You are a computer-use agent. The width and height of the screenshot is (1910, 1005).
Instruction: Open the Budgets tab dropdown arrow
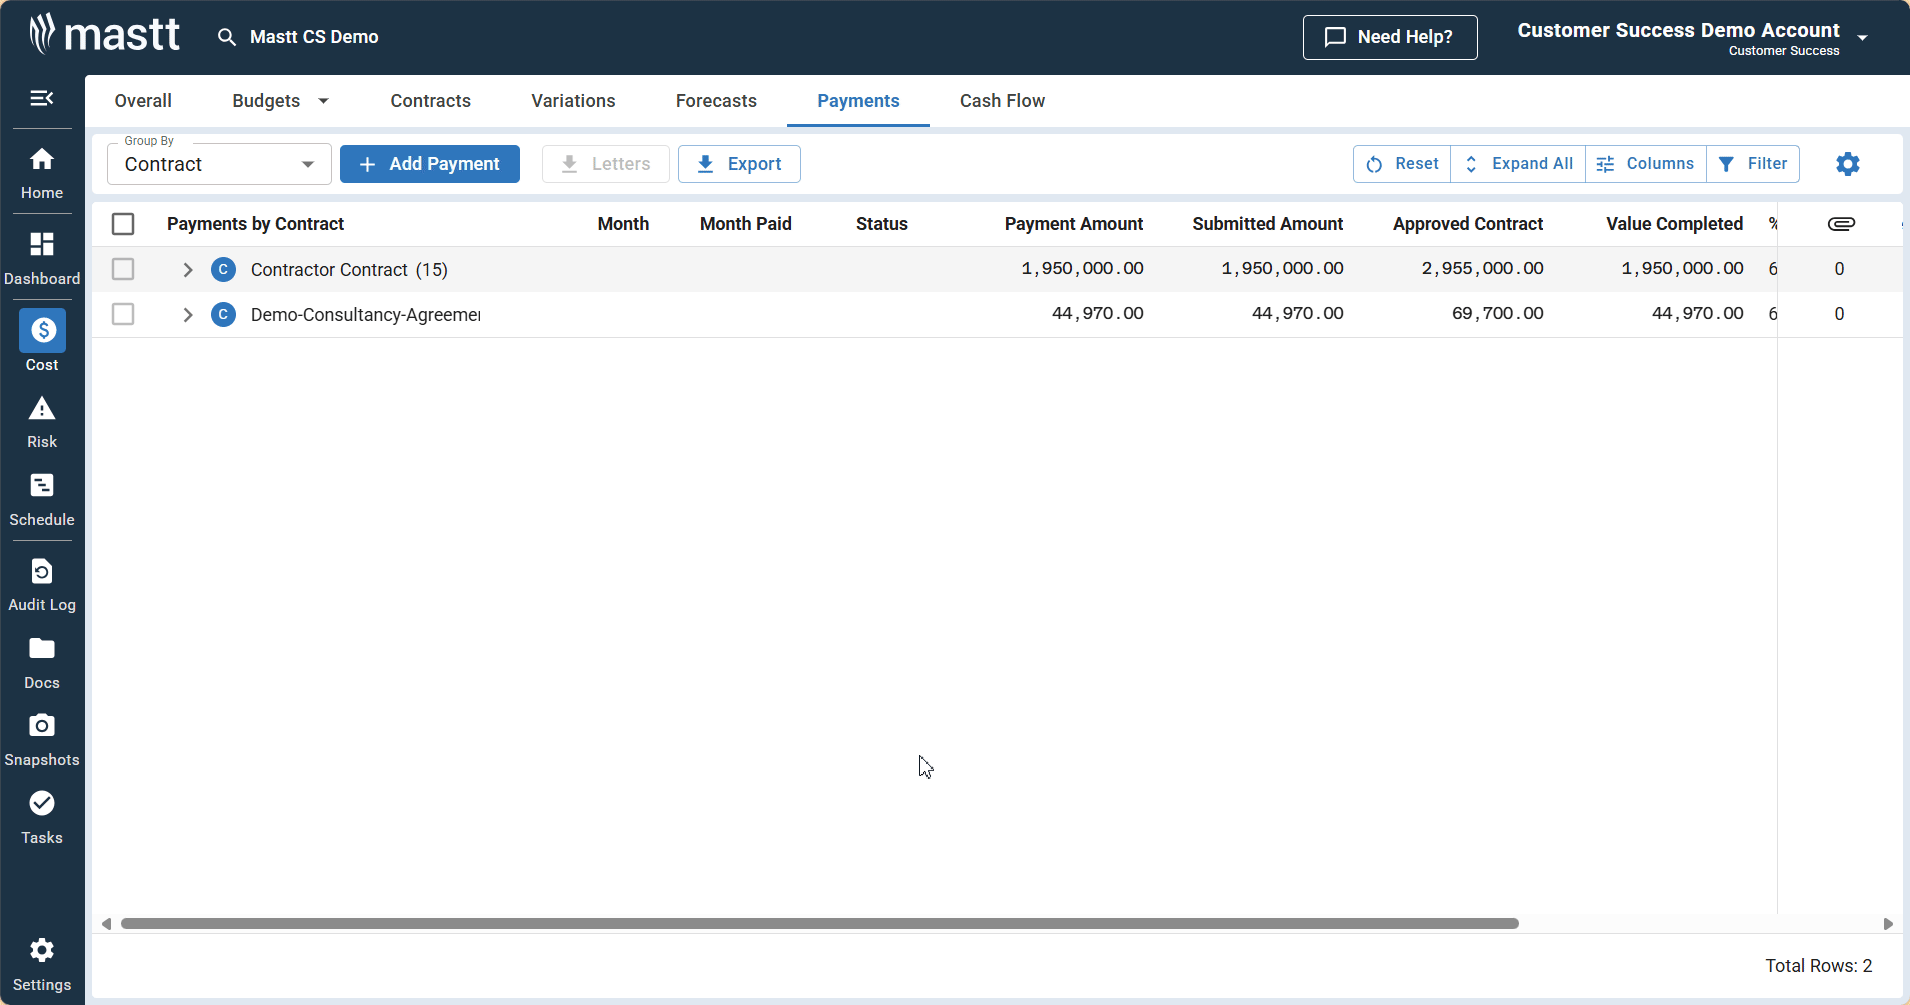pos(323,101)
